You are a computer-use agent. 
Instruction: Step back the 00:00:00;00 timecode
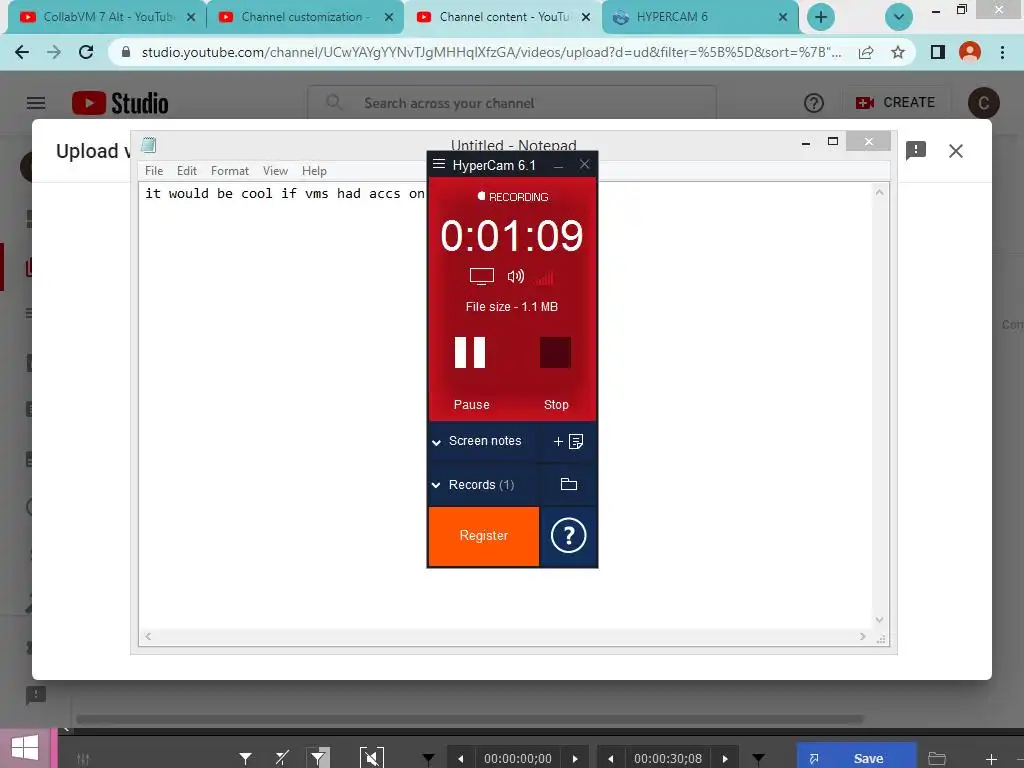tap(461, 758)
